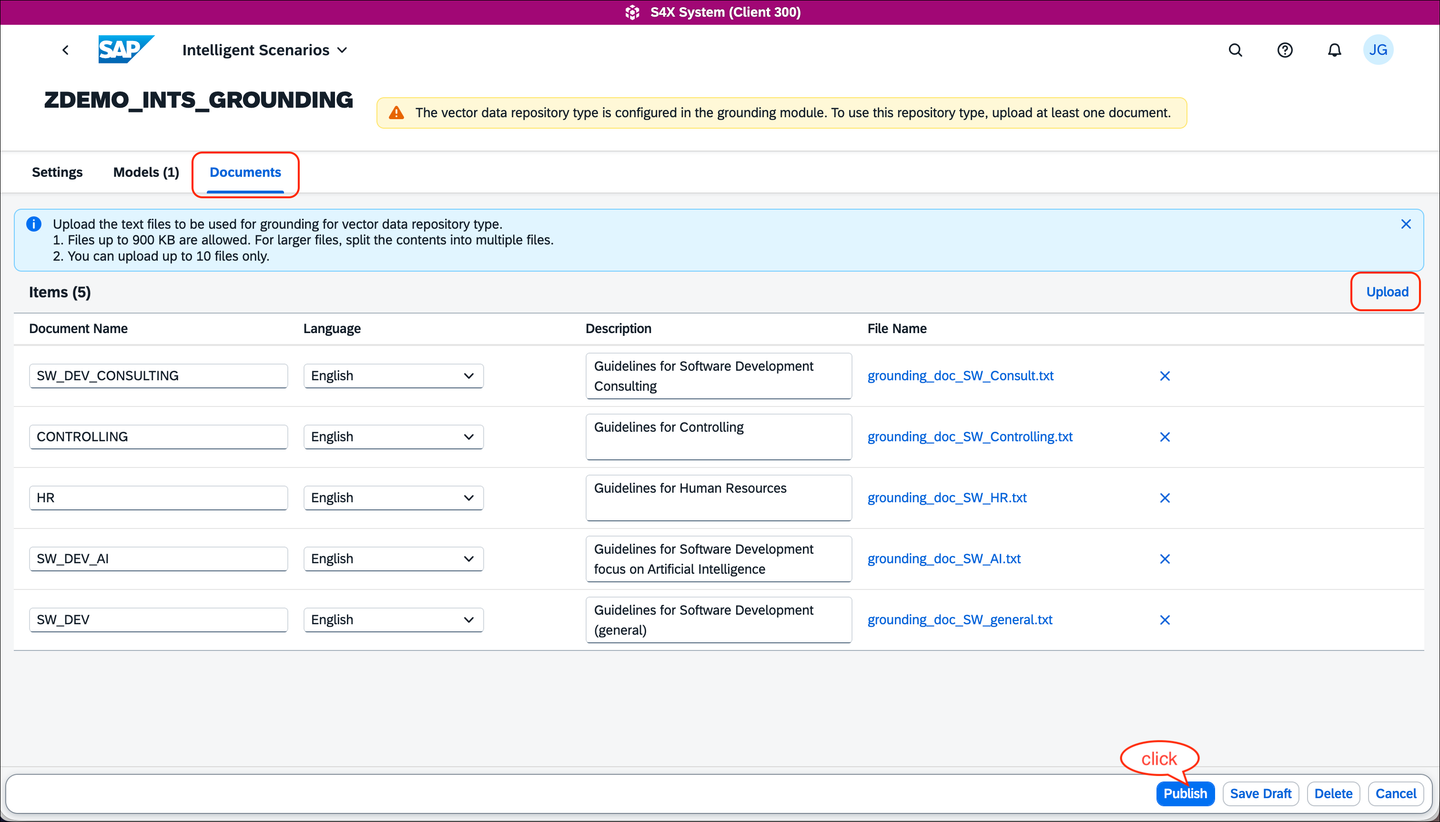Open notifications bell icon

(x=1334, y=50)
